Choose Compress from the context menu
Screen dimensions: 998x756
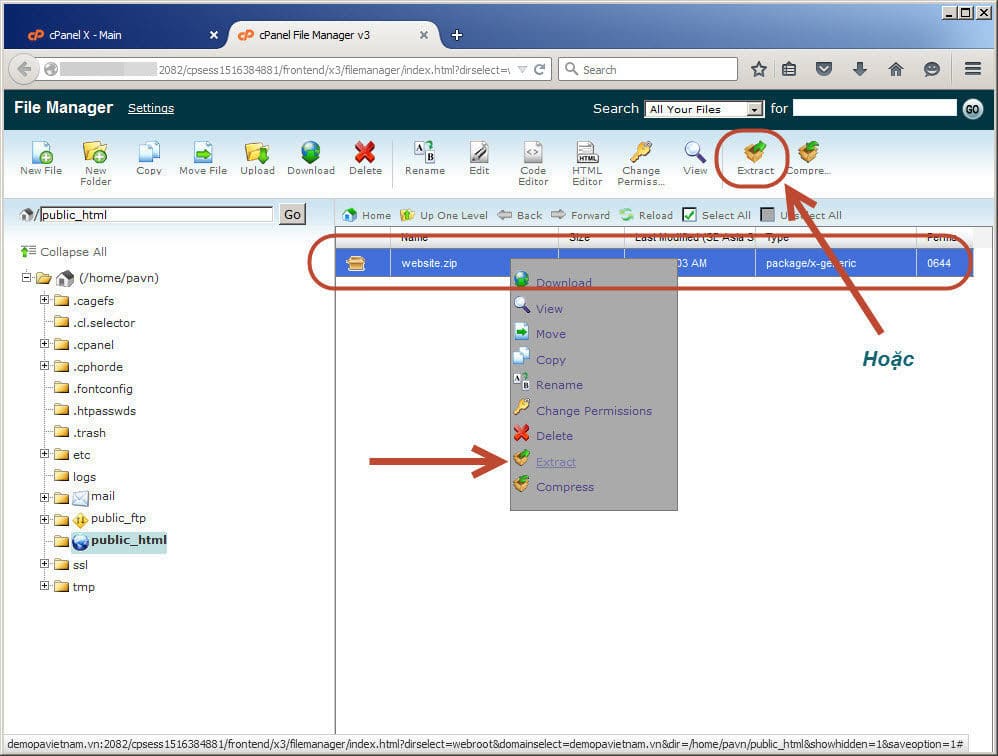pyautogui.click(x=564, y=487)
